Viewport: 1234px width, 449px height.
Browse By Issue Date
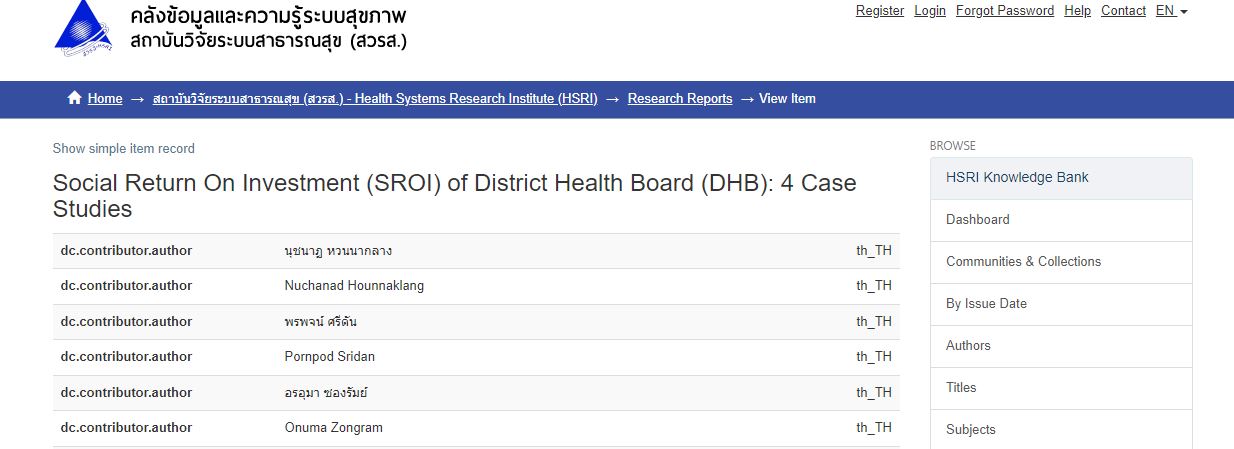1061,304
